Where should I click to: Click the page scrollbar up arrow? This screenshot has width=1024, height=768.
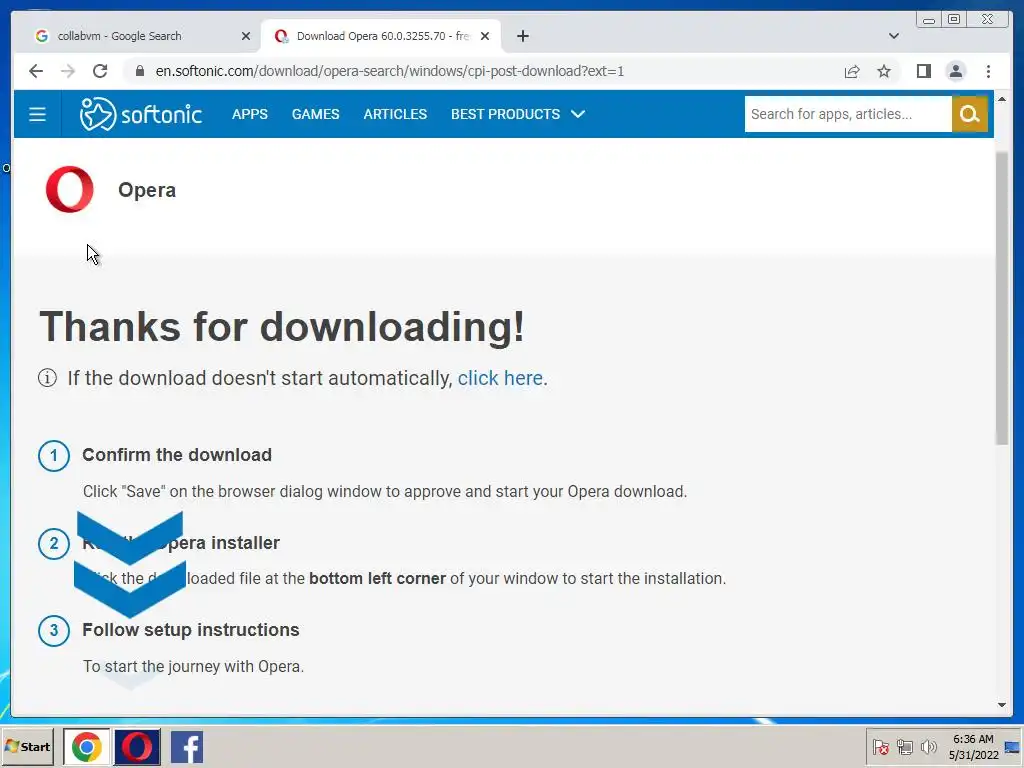click(x=1002, y=99)
